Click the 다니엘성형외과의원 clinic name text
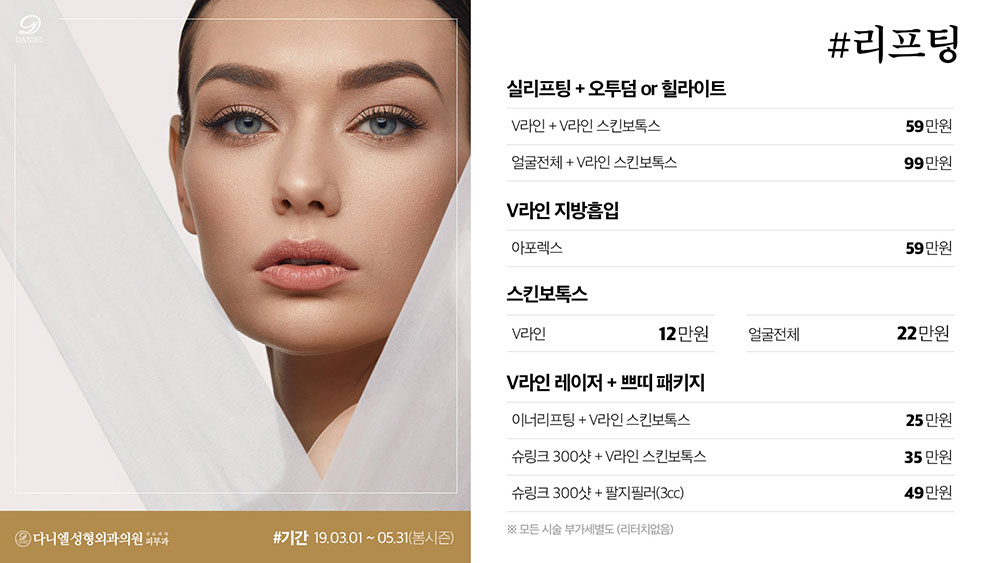Viewport: 1000px width, 563px height. pos(88,539)
